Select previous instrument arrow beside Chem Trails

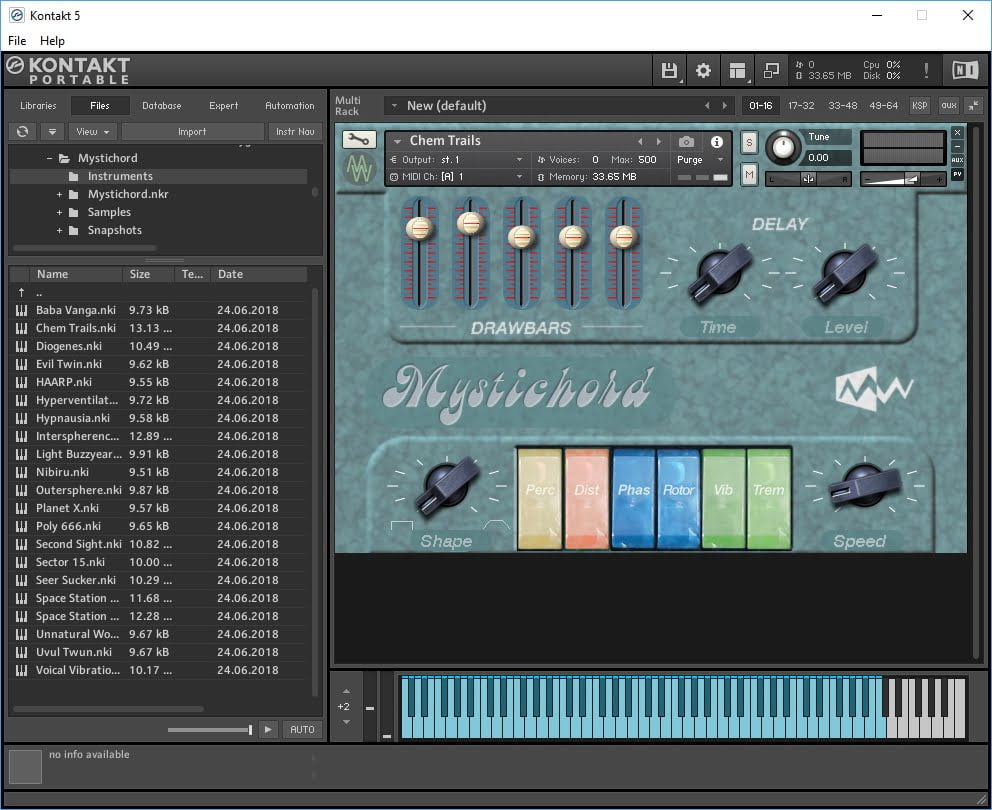tap(640, 142)
